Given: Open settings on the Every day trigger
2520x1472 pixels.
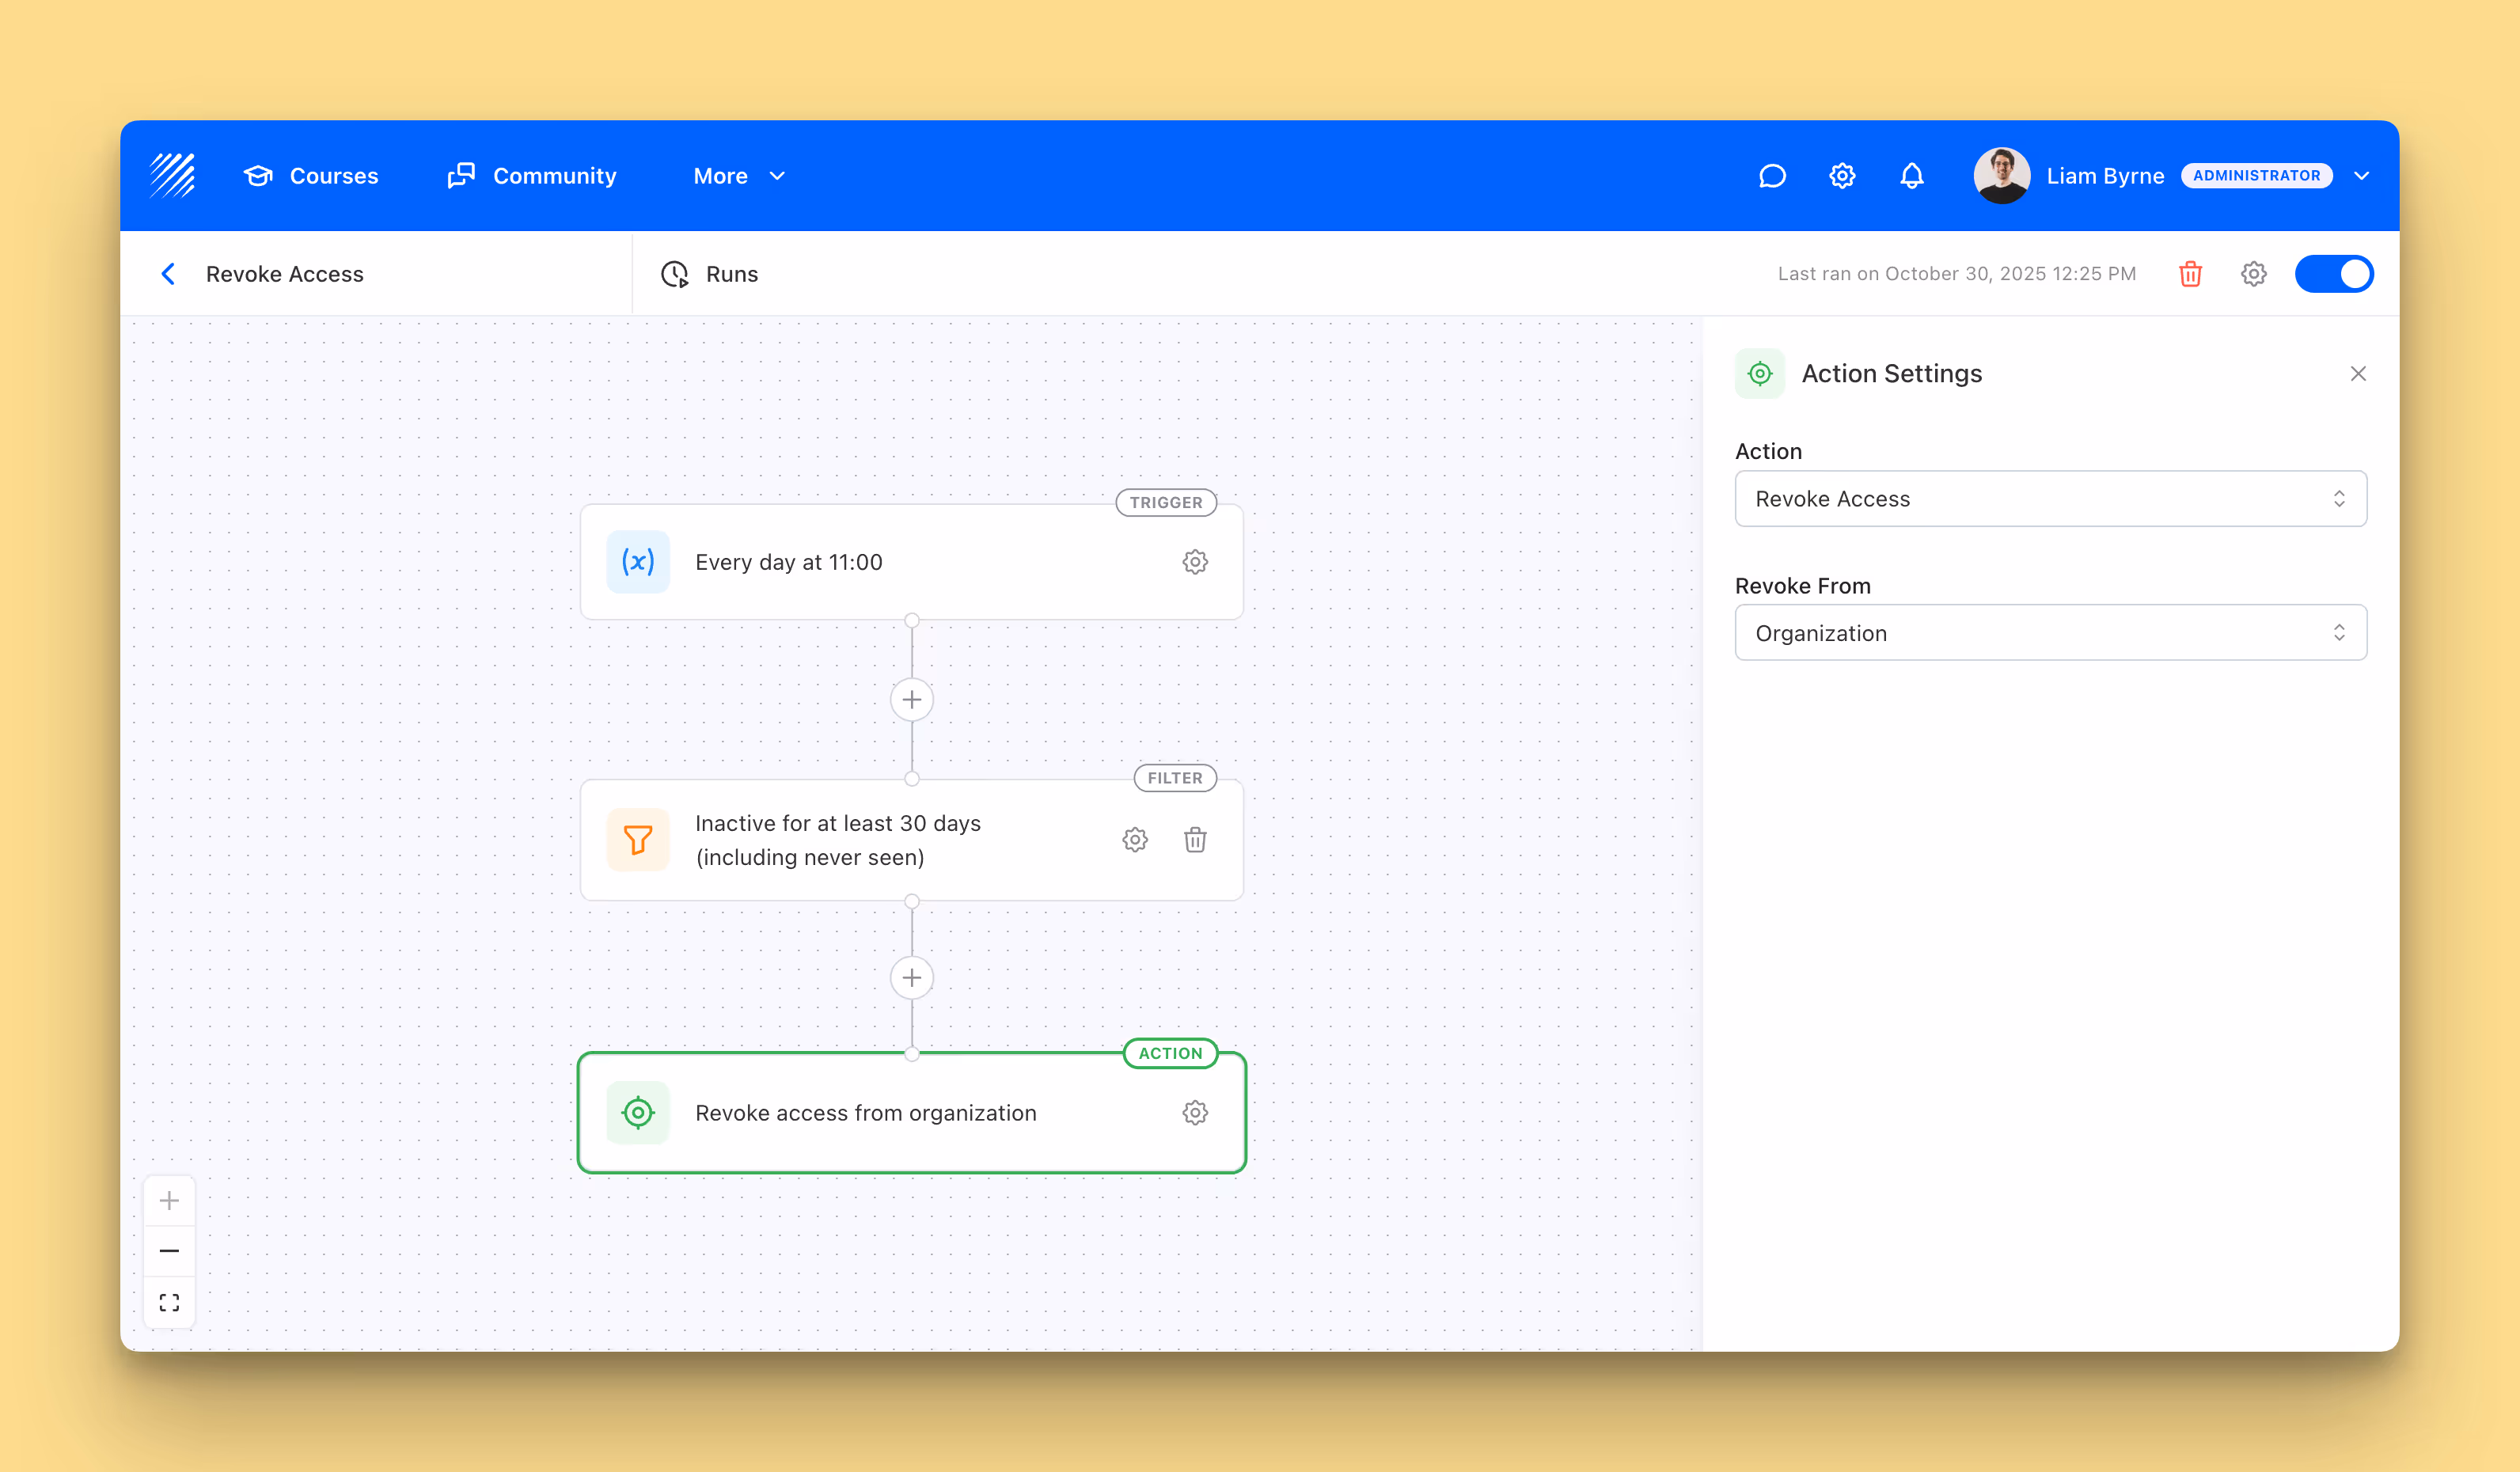Looking at the screenshot, I should [x=1195, y=562].
